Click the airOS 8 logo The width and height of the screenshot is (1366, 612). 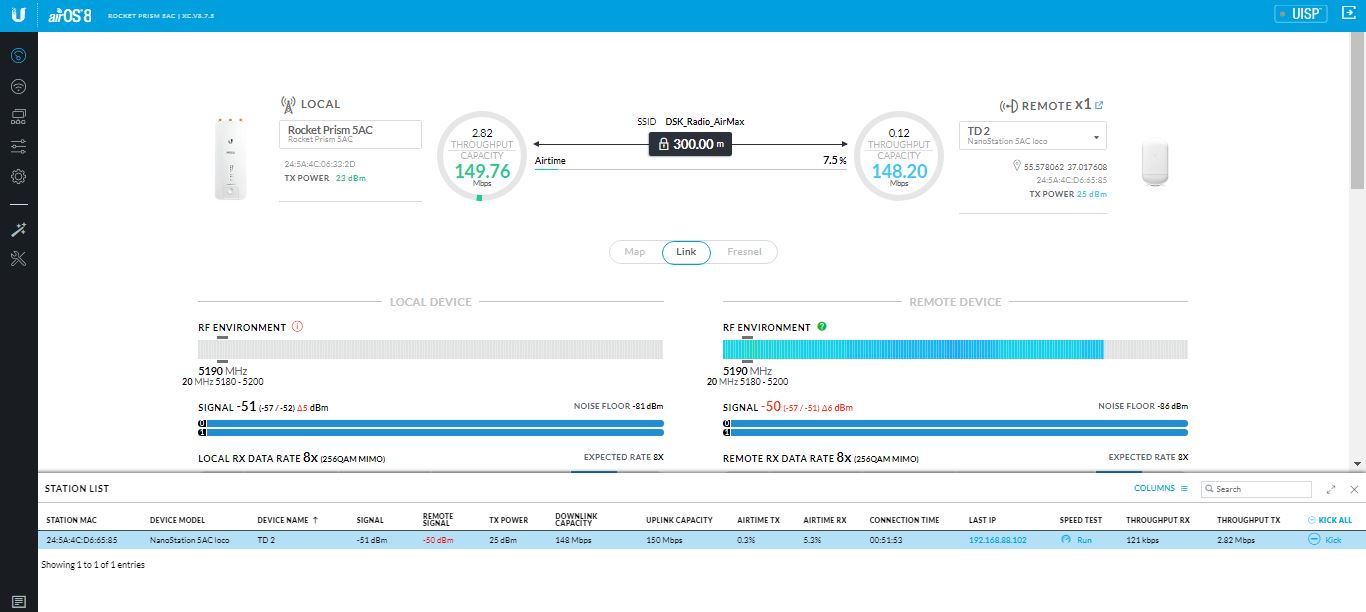coord(69,15)
